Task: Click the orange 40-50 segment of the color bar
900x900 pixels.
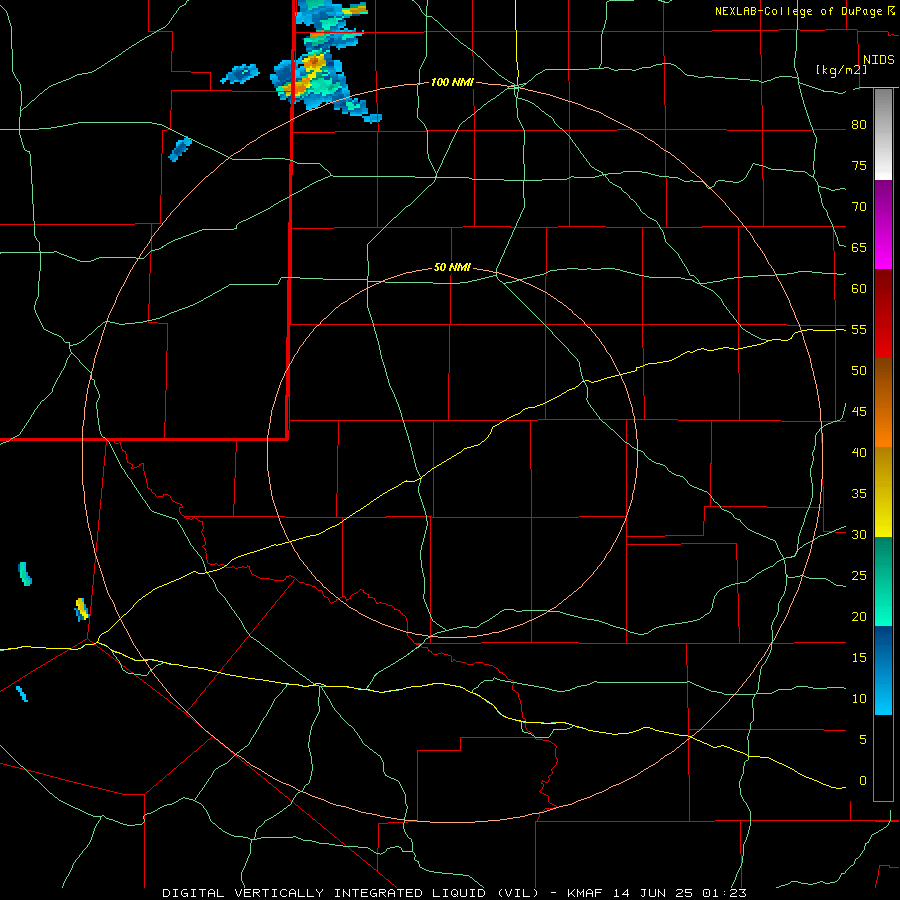Action: [883, 403]
